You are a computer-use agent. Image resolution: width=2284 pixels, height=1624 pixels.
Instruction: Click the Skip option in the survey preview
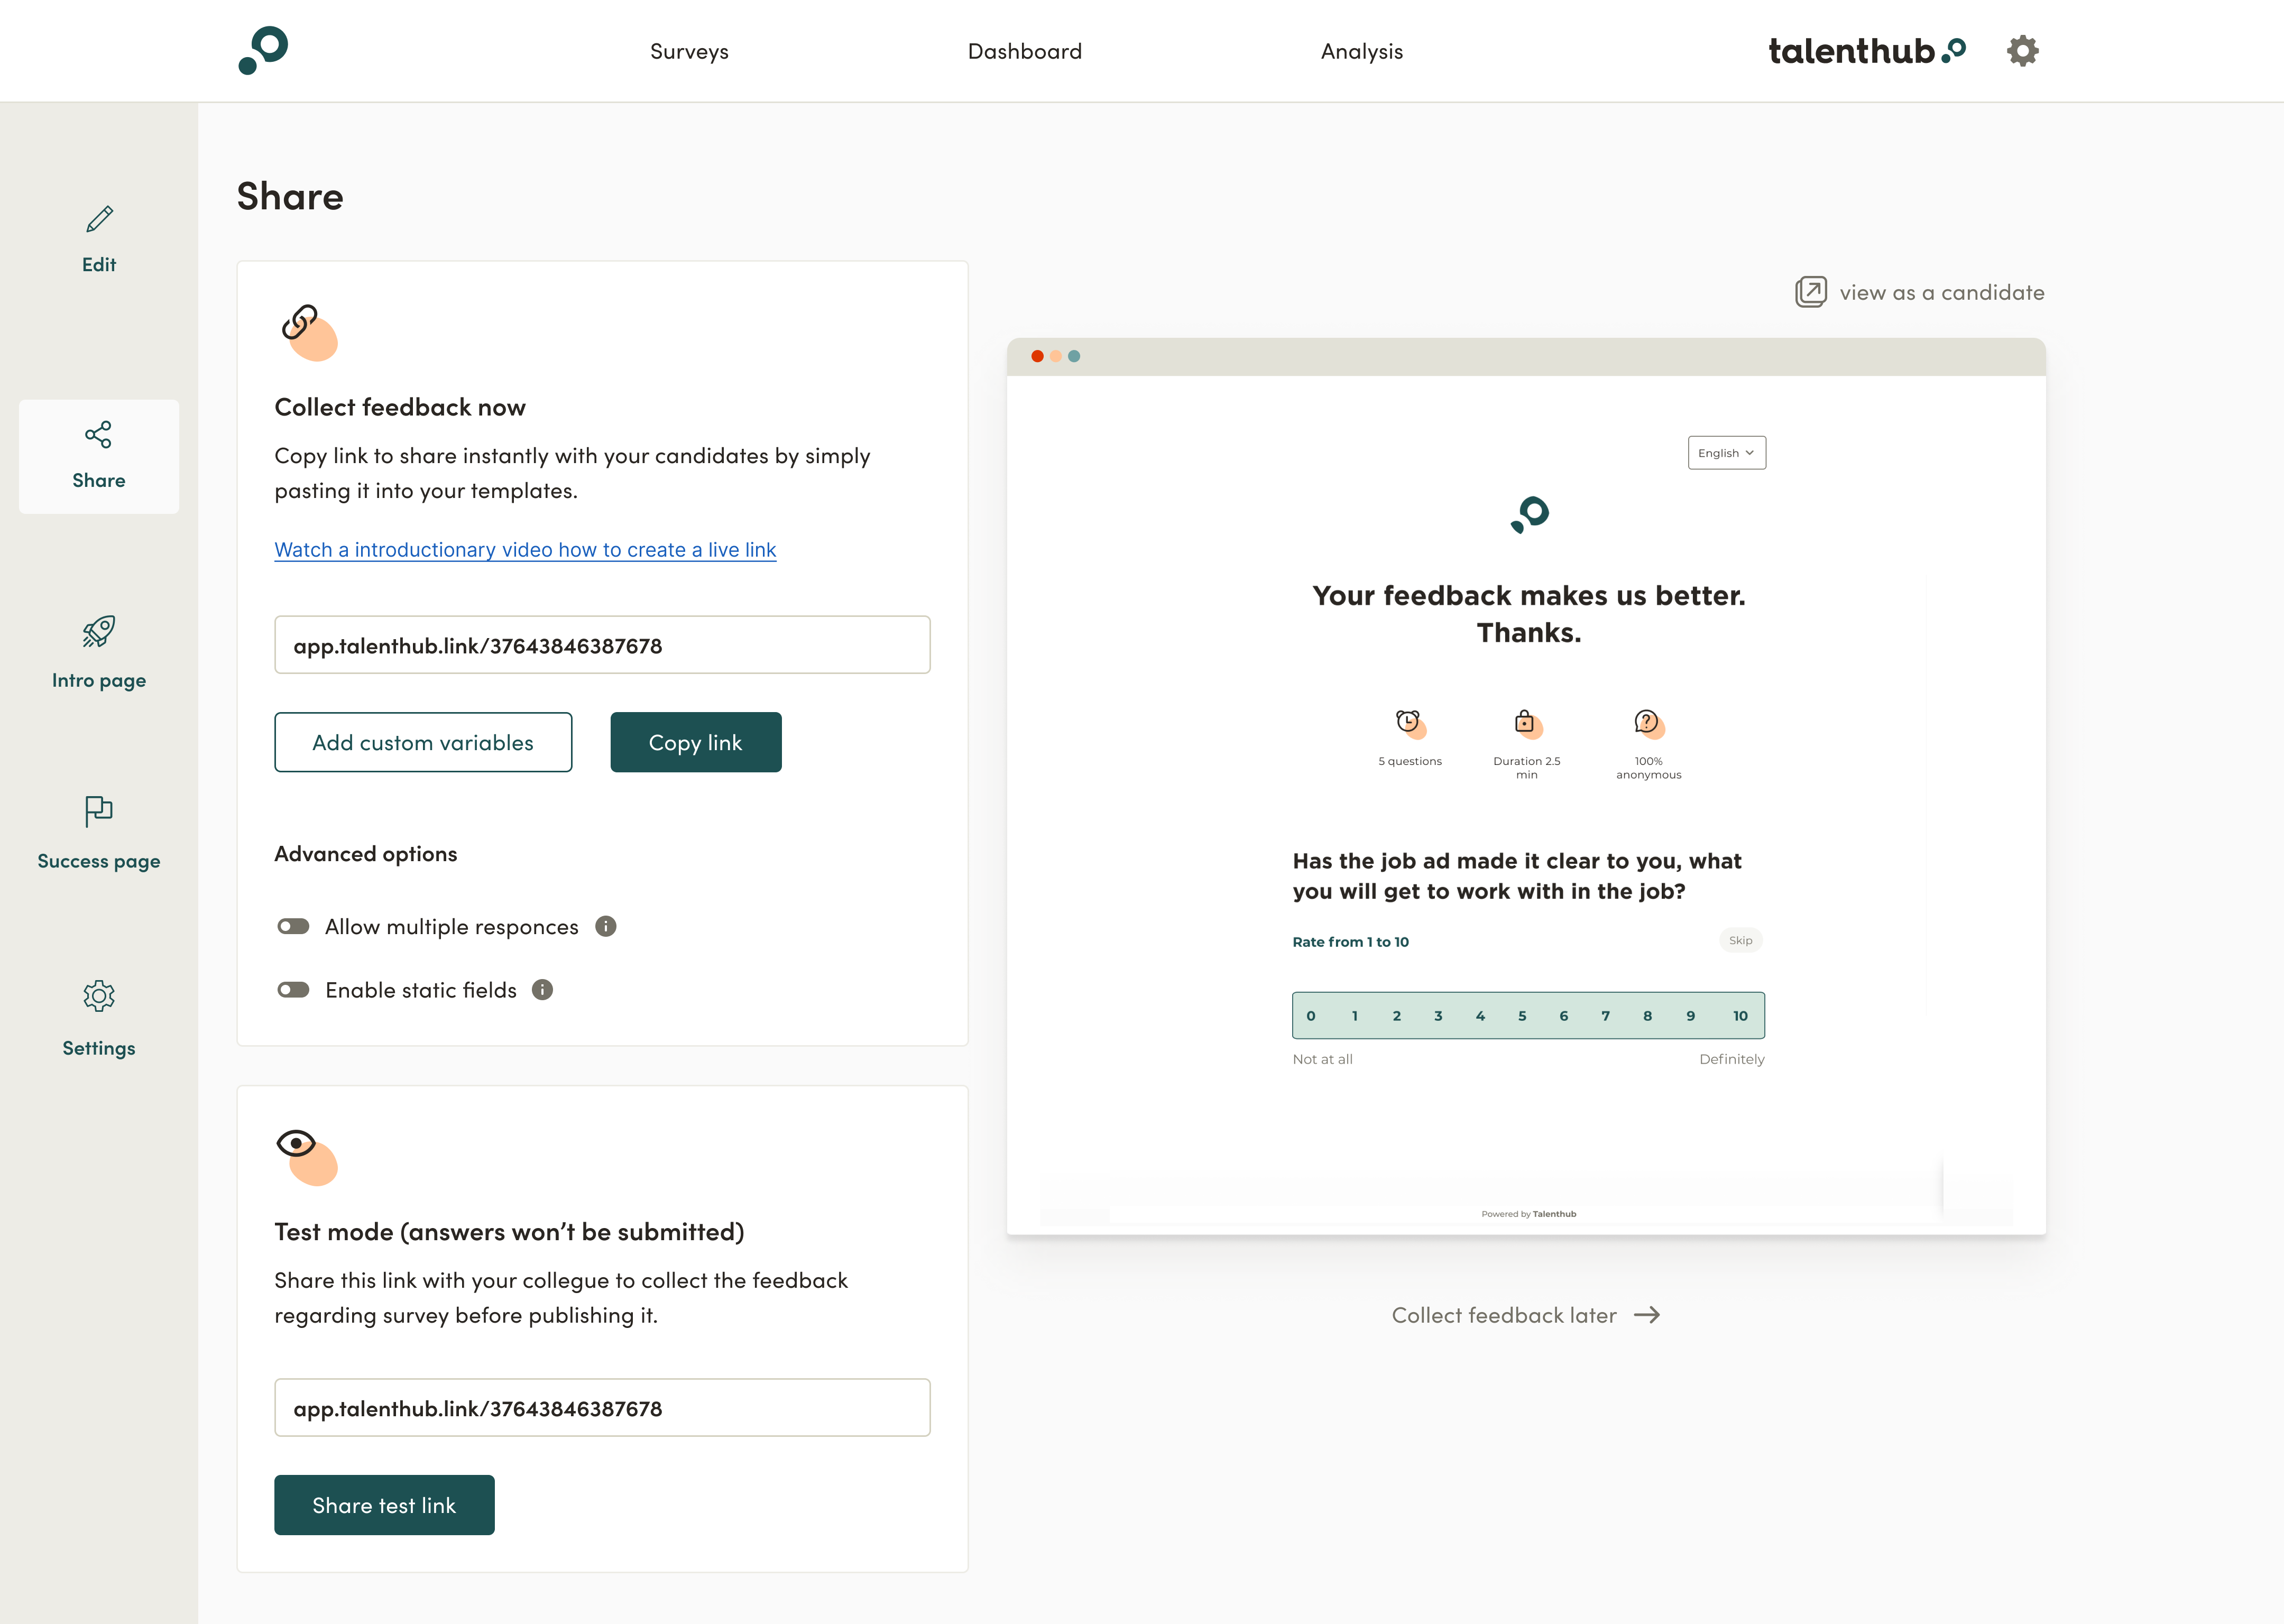[1740, 940]
